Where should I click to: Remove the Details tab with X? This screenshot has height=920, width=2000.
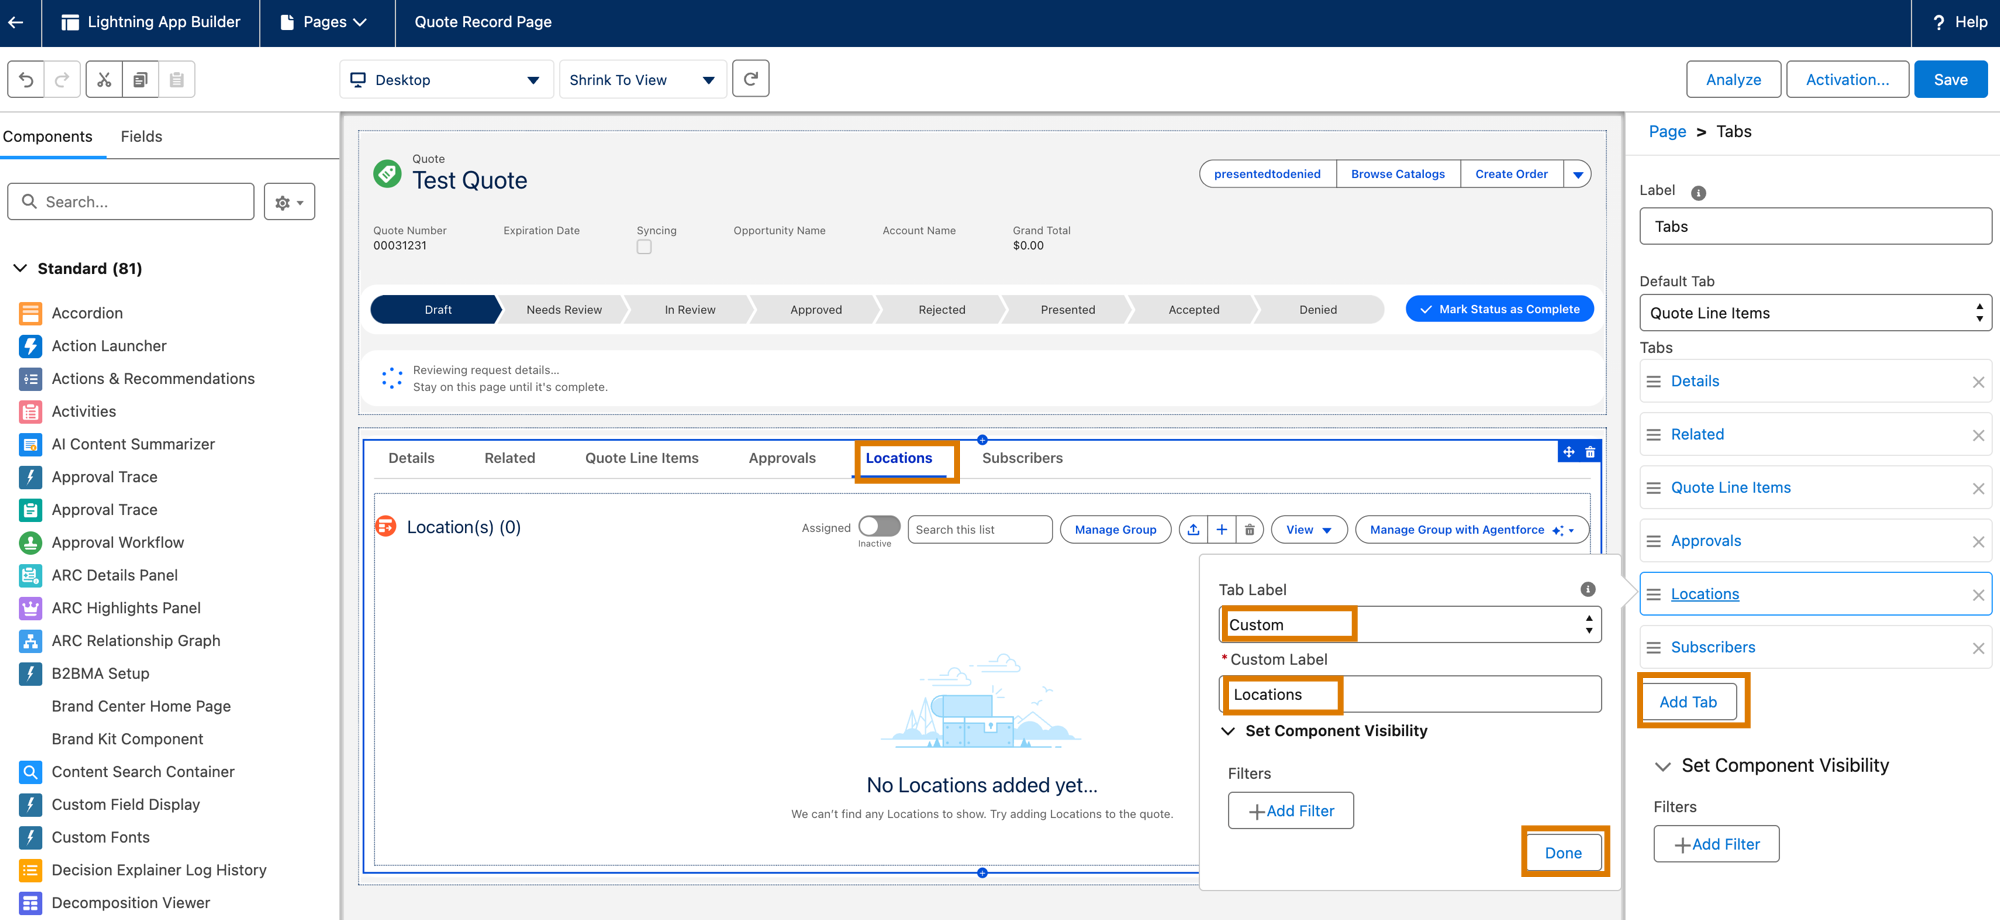coord(1978,382)
